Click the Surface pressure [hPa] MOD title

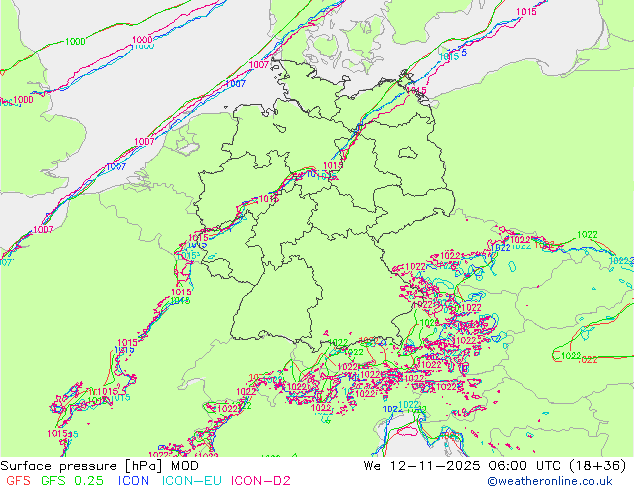(x=99, y=466)
